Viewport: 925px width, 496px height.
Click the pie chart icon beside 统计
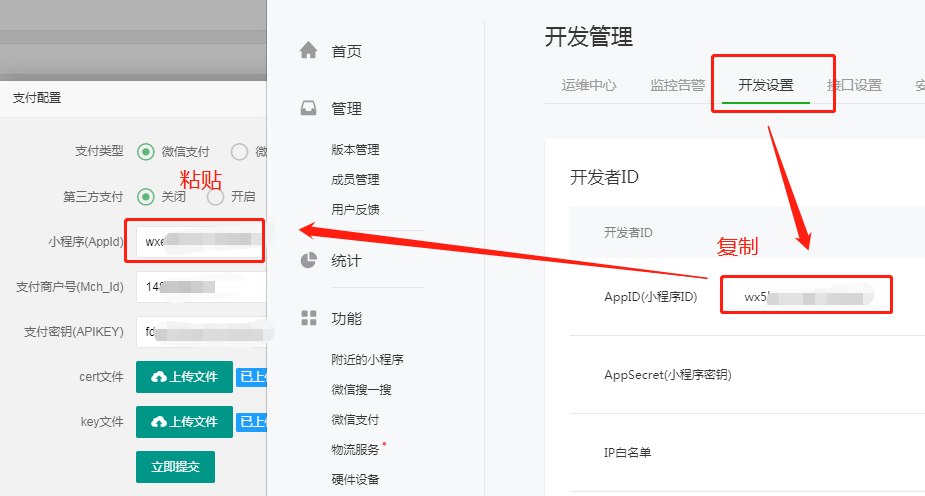309,260
